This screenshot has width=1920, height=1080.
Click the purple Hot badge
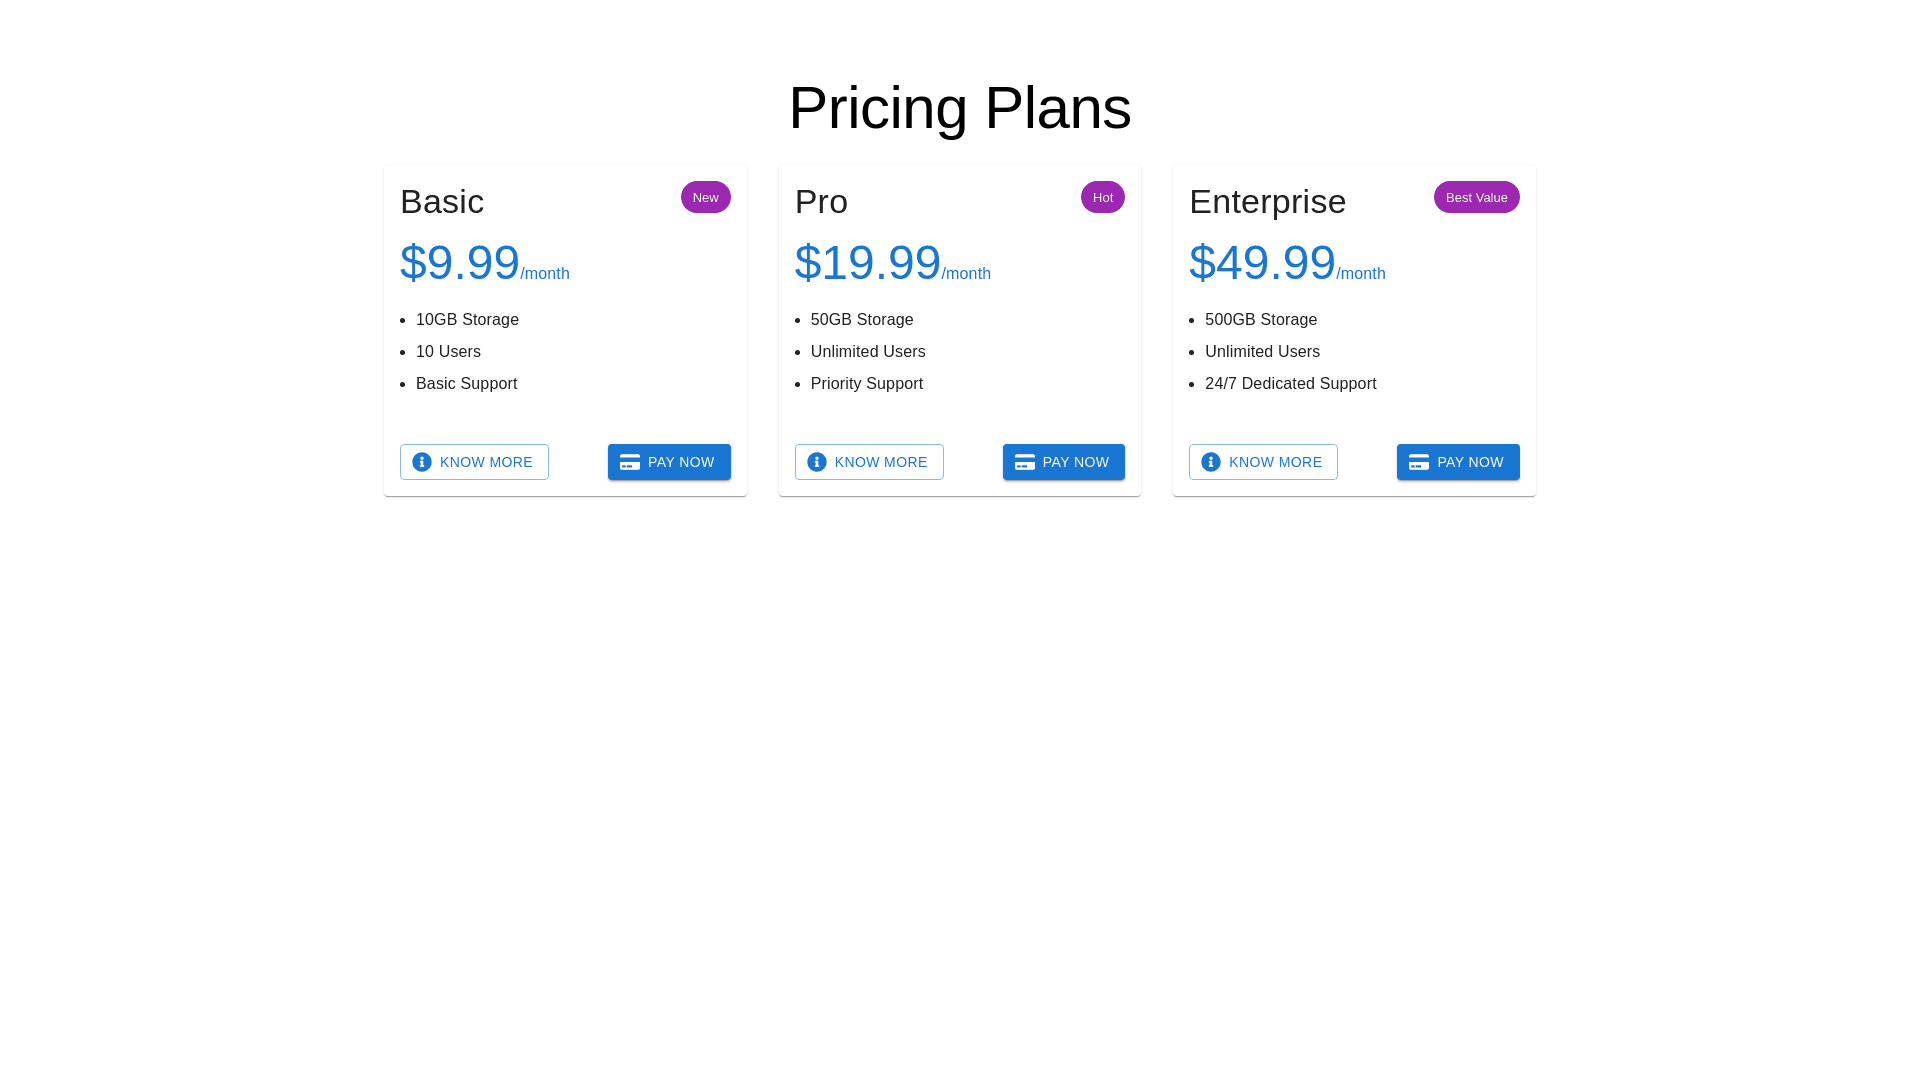click(x=1102, y=197)
